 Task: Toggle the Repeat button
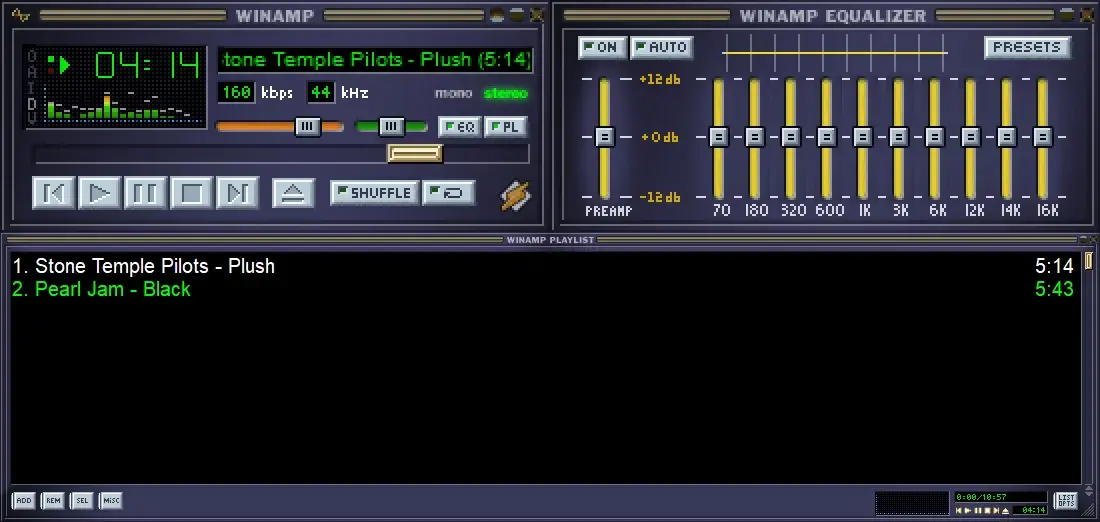coord(448,192)
